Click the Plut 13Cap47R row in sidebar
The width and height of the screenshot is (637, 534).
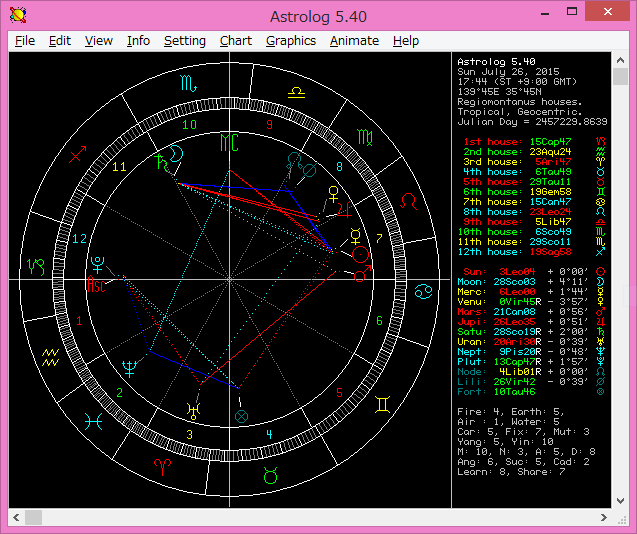click(x=531, y=362)
